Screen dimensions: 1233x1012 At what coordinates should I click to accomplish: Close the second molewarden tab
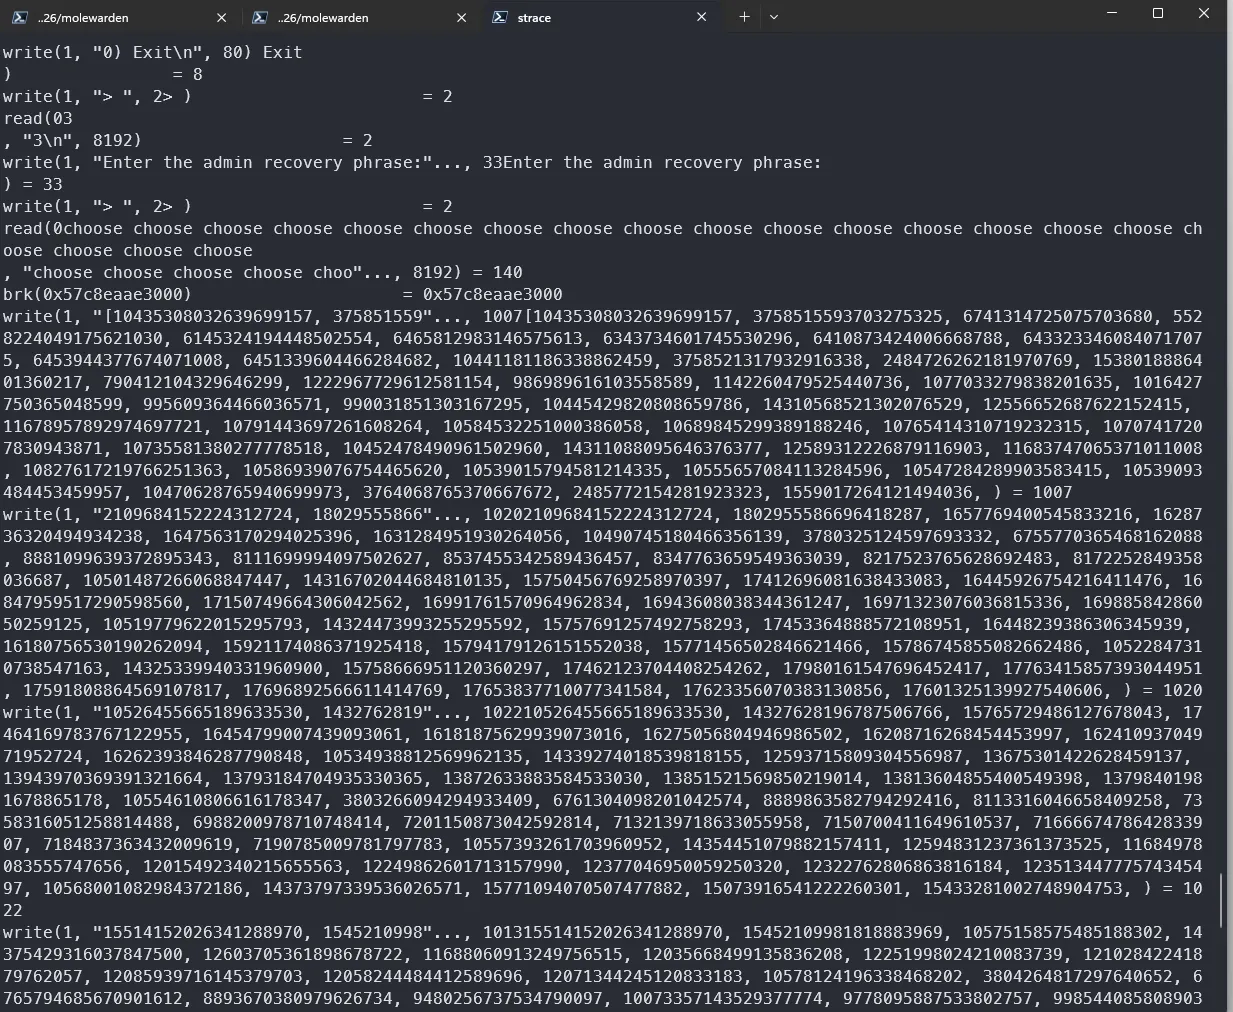462,17
